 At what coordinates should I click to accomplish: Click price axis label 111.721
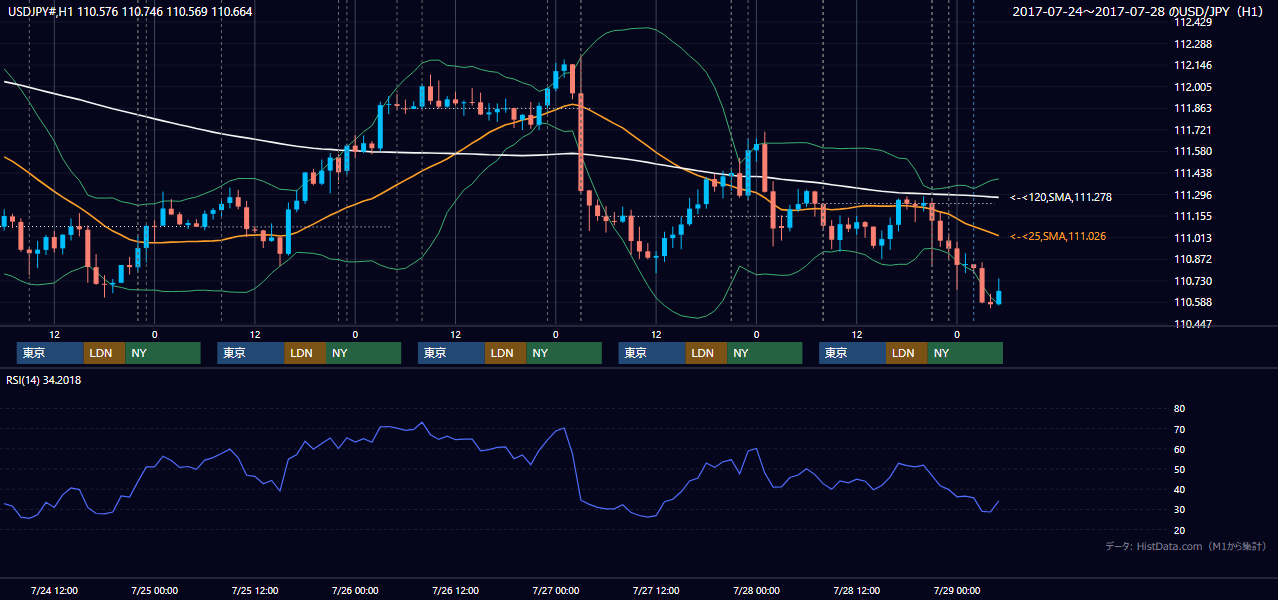tap(1194, 130)
